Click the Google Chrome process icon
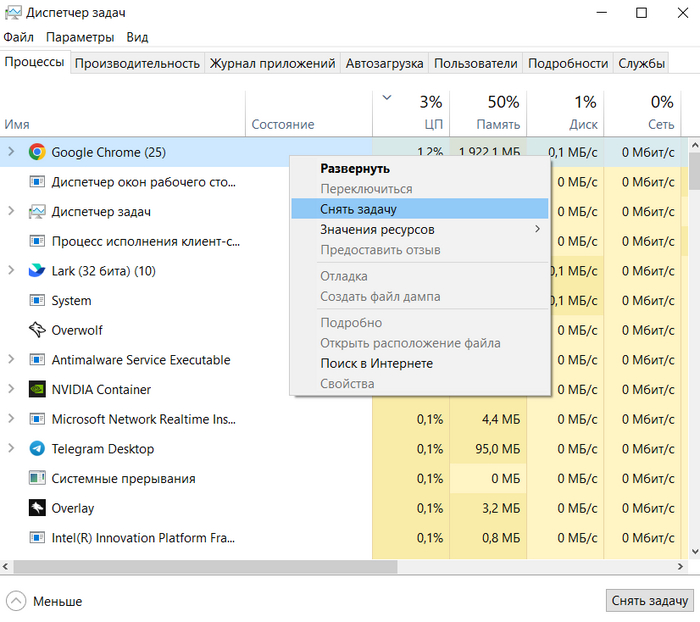This screenshot has width=700, height=622. click(37, 152)
